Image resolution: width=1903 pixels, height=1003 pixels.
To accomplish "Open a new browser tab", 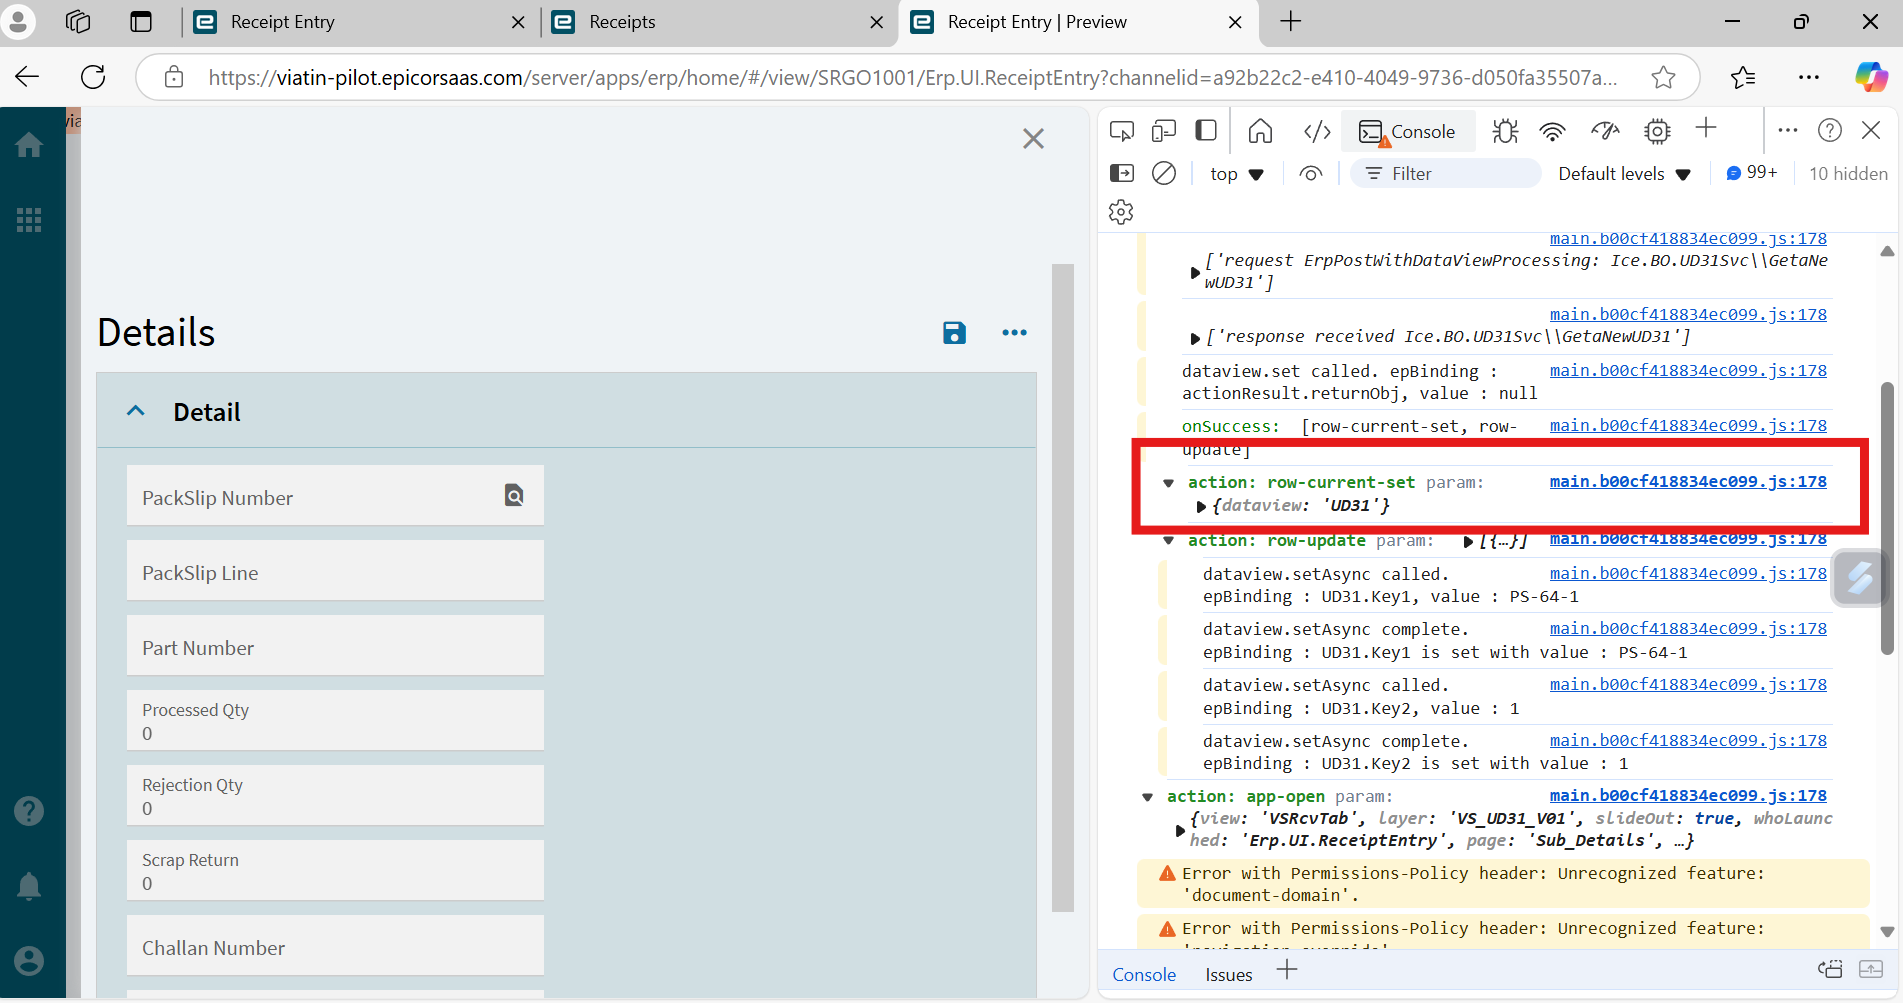I will [1291, 21].
